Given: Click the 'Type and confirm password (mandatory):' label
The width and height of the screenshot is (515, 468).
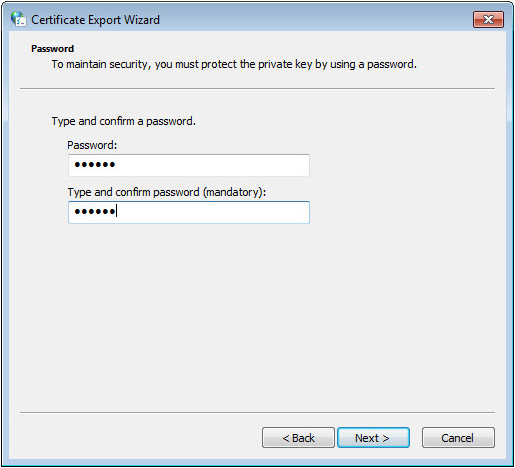Looking at the screenshot, I should point(167,192).
